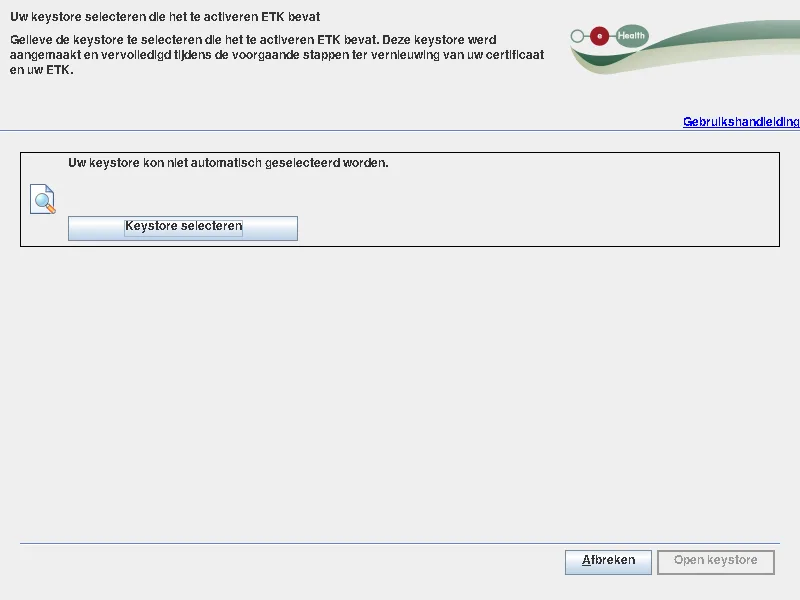
Task: Click the disabled Open keystore button
Action: (x=716, y=562)
